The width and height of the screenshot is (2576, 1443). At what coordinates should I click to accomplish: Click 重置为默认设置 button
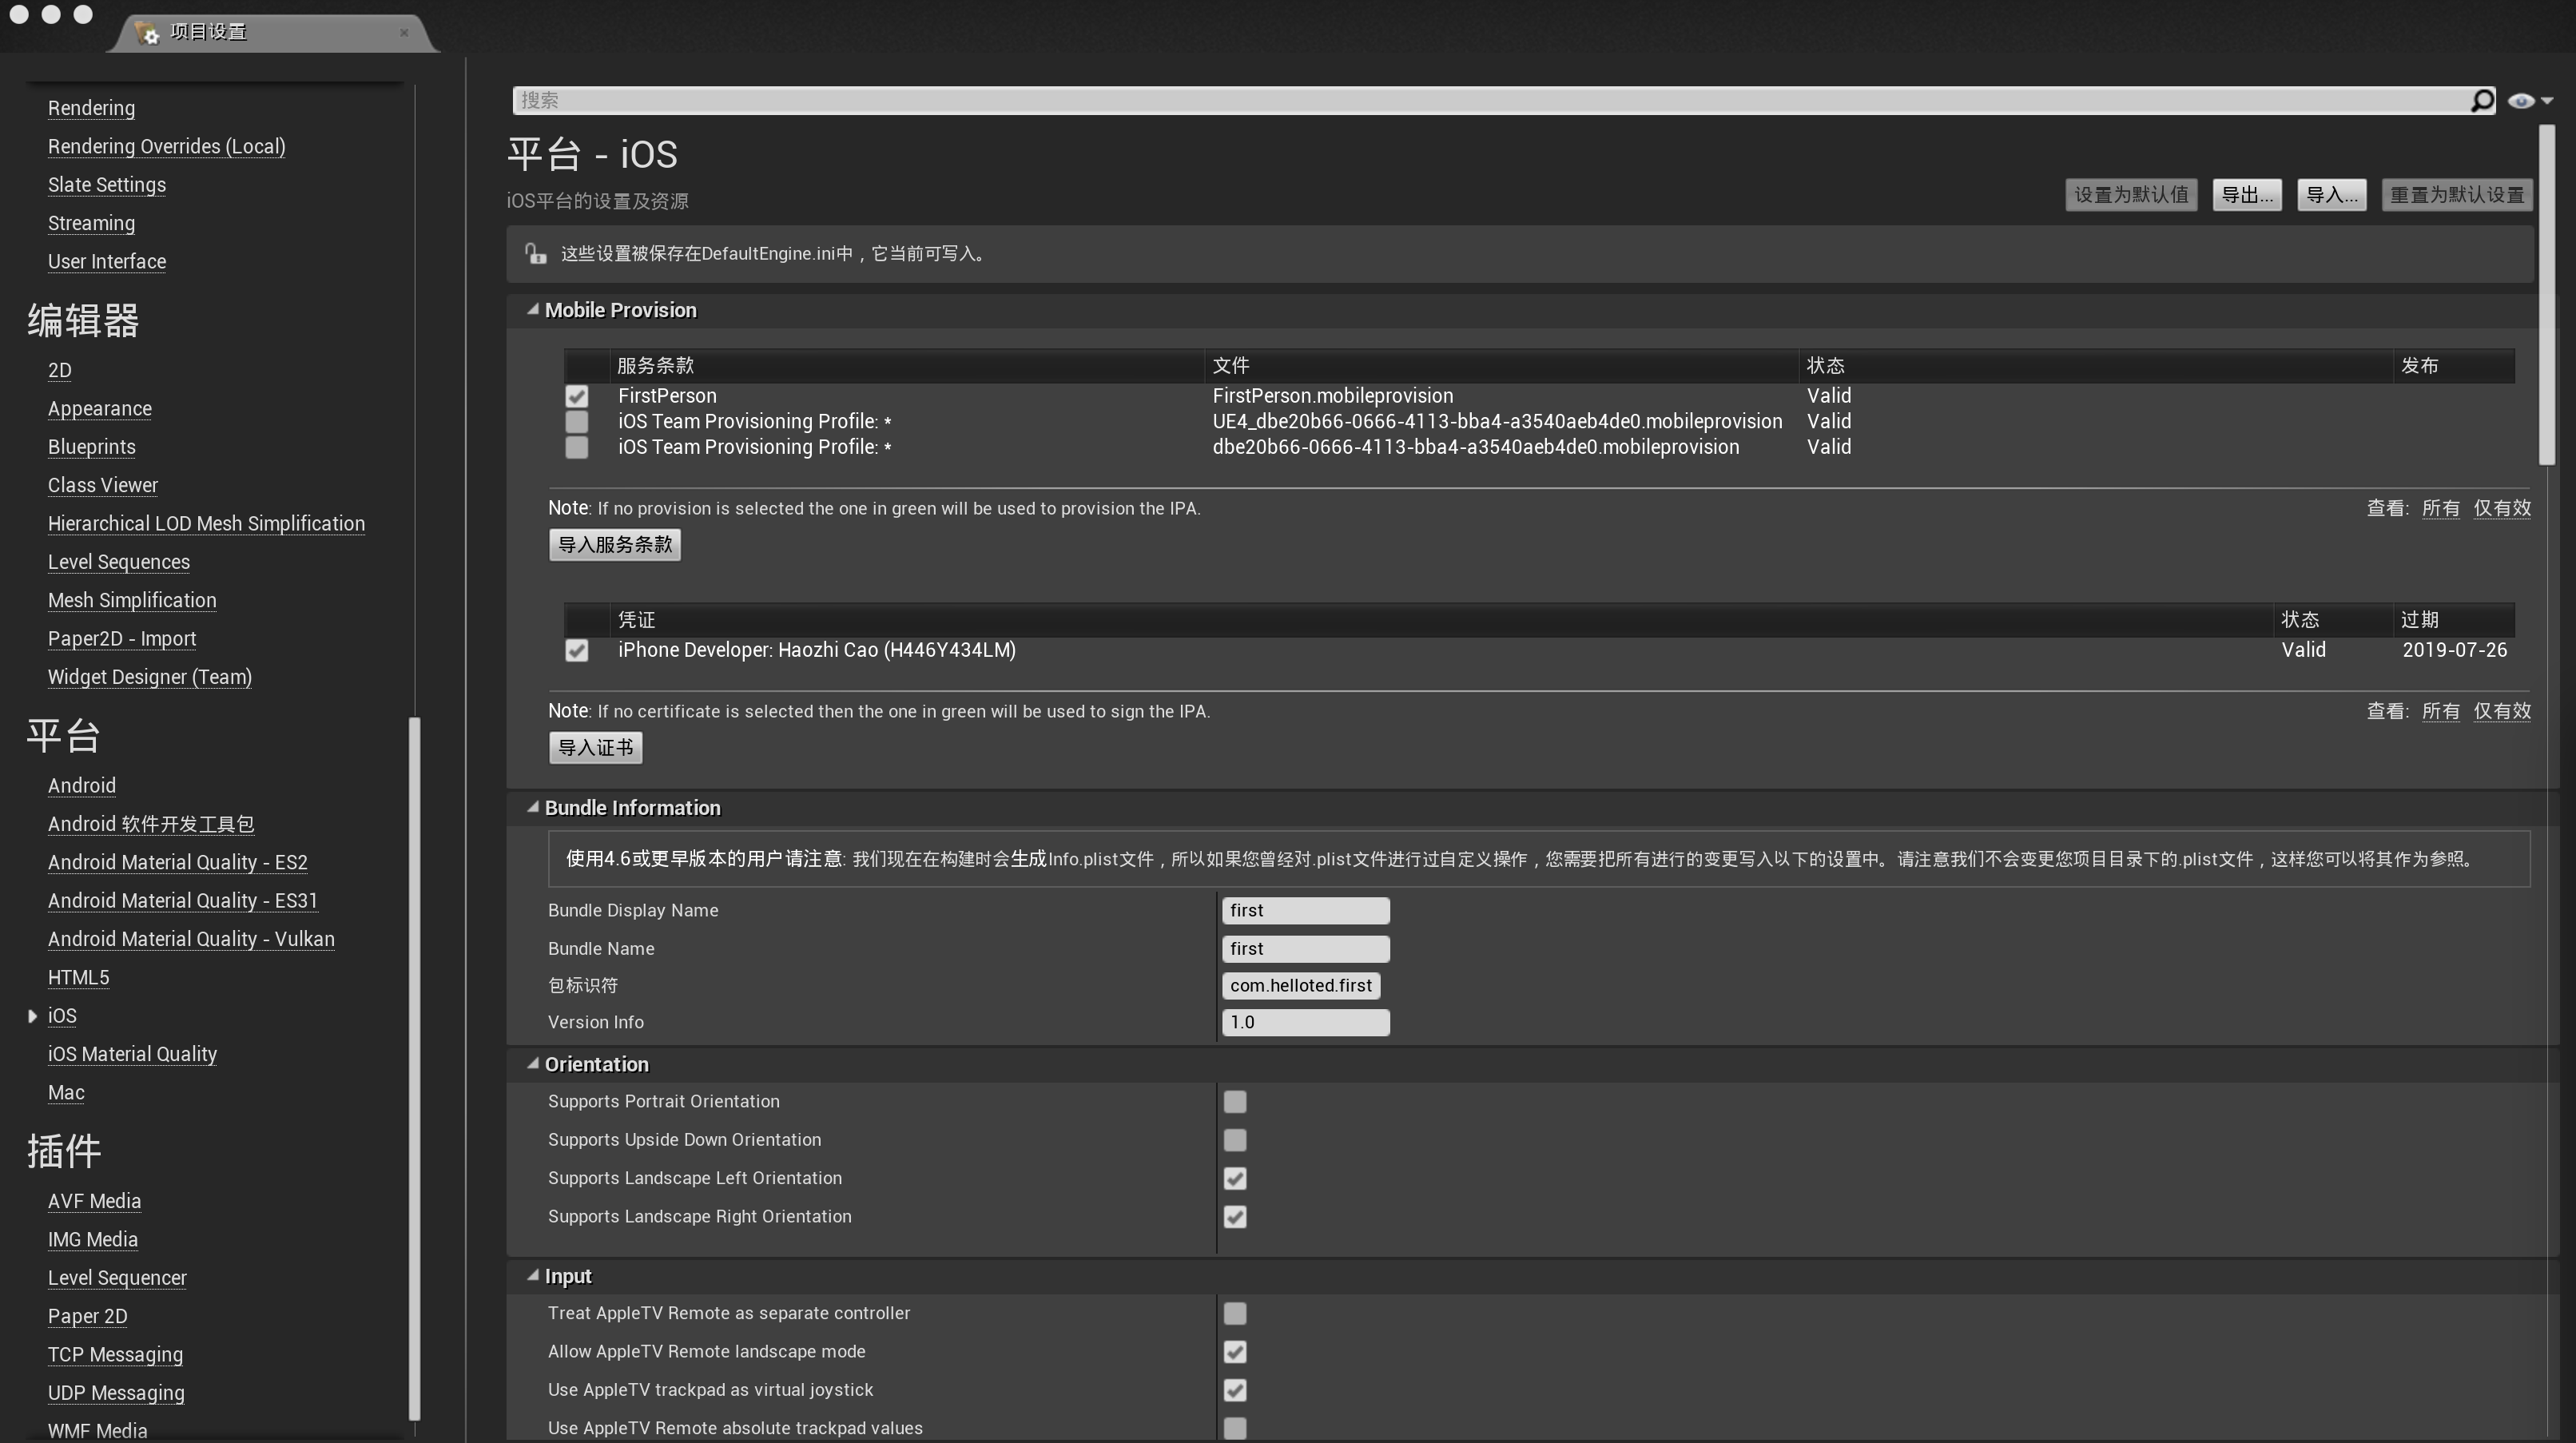[x=2457, y=195]
